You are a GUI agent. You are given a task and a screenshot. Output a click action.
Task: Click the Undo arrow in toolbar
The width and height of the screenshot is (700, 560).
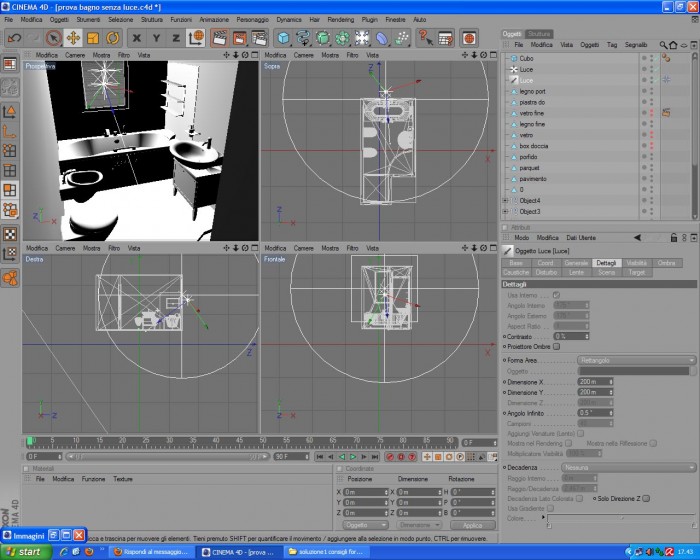[14, 38]
